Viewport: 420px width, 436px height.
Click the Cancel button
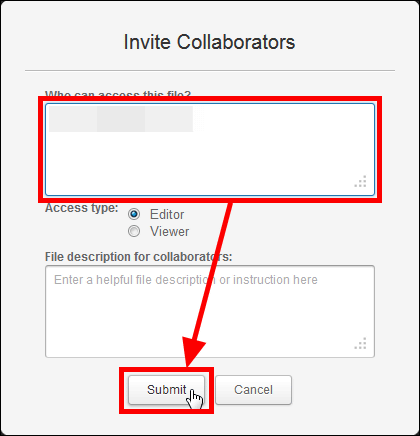pyautogui.click(x=254, y=390)
